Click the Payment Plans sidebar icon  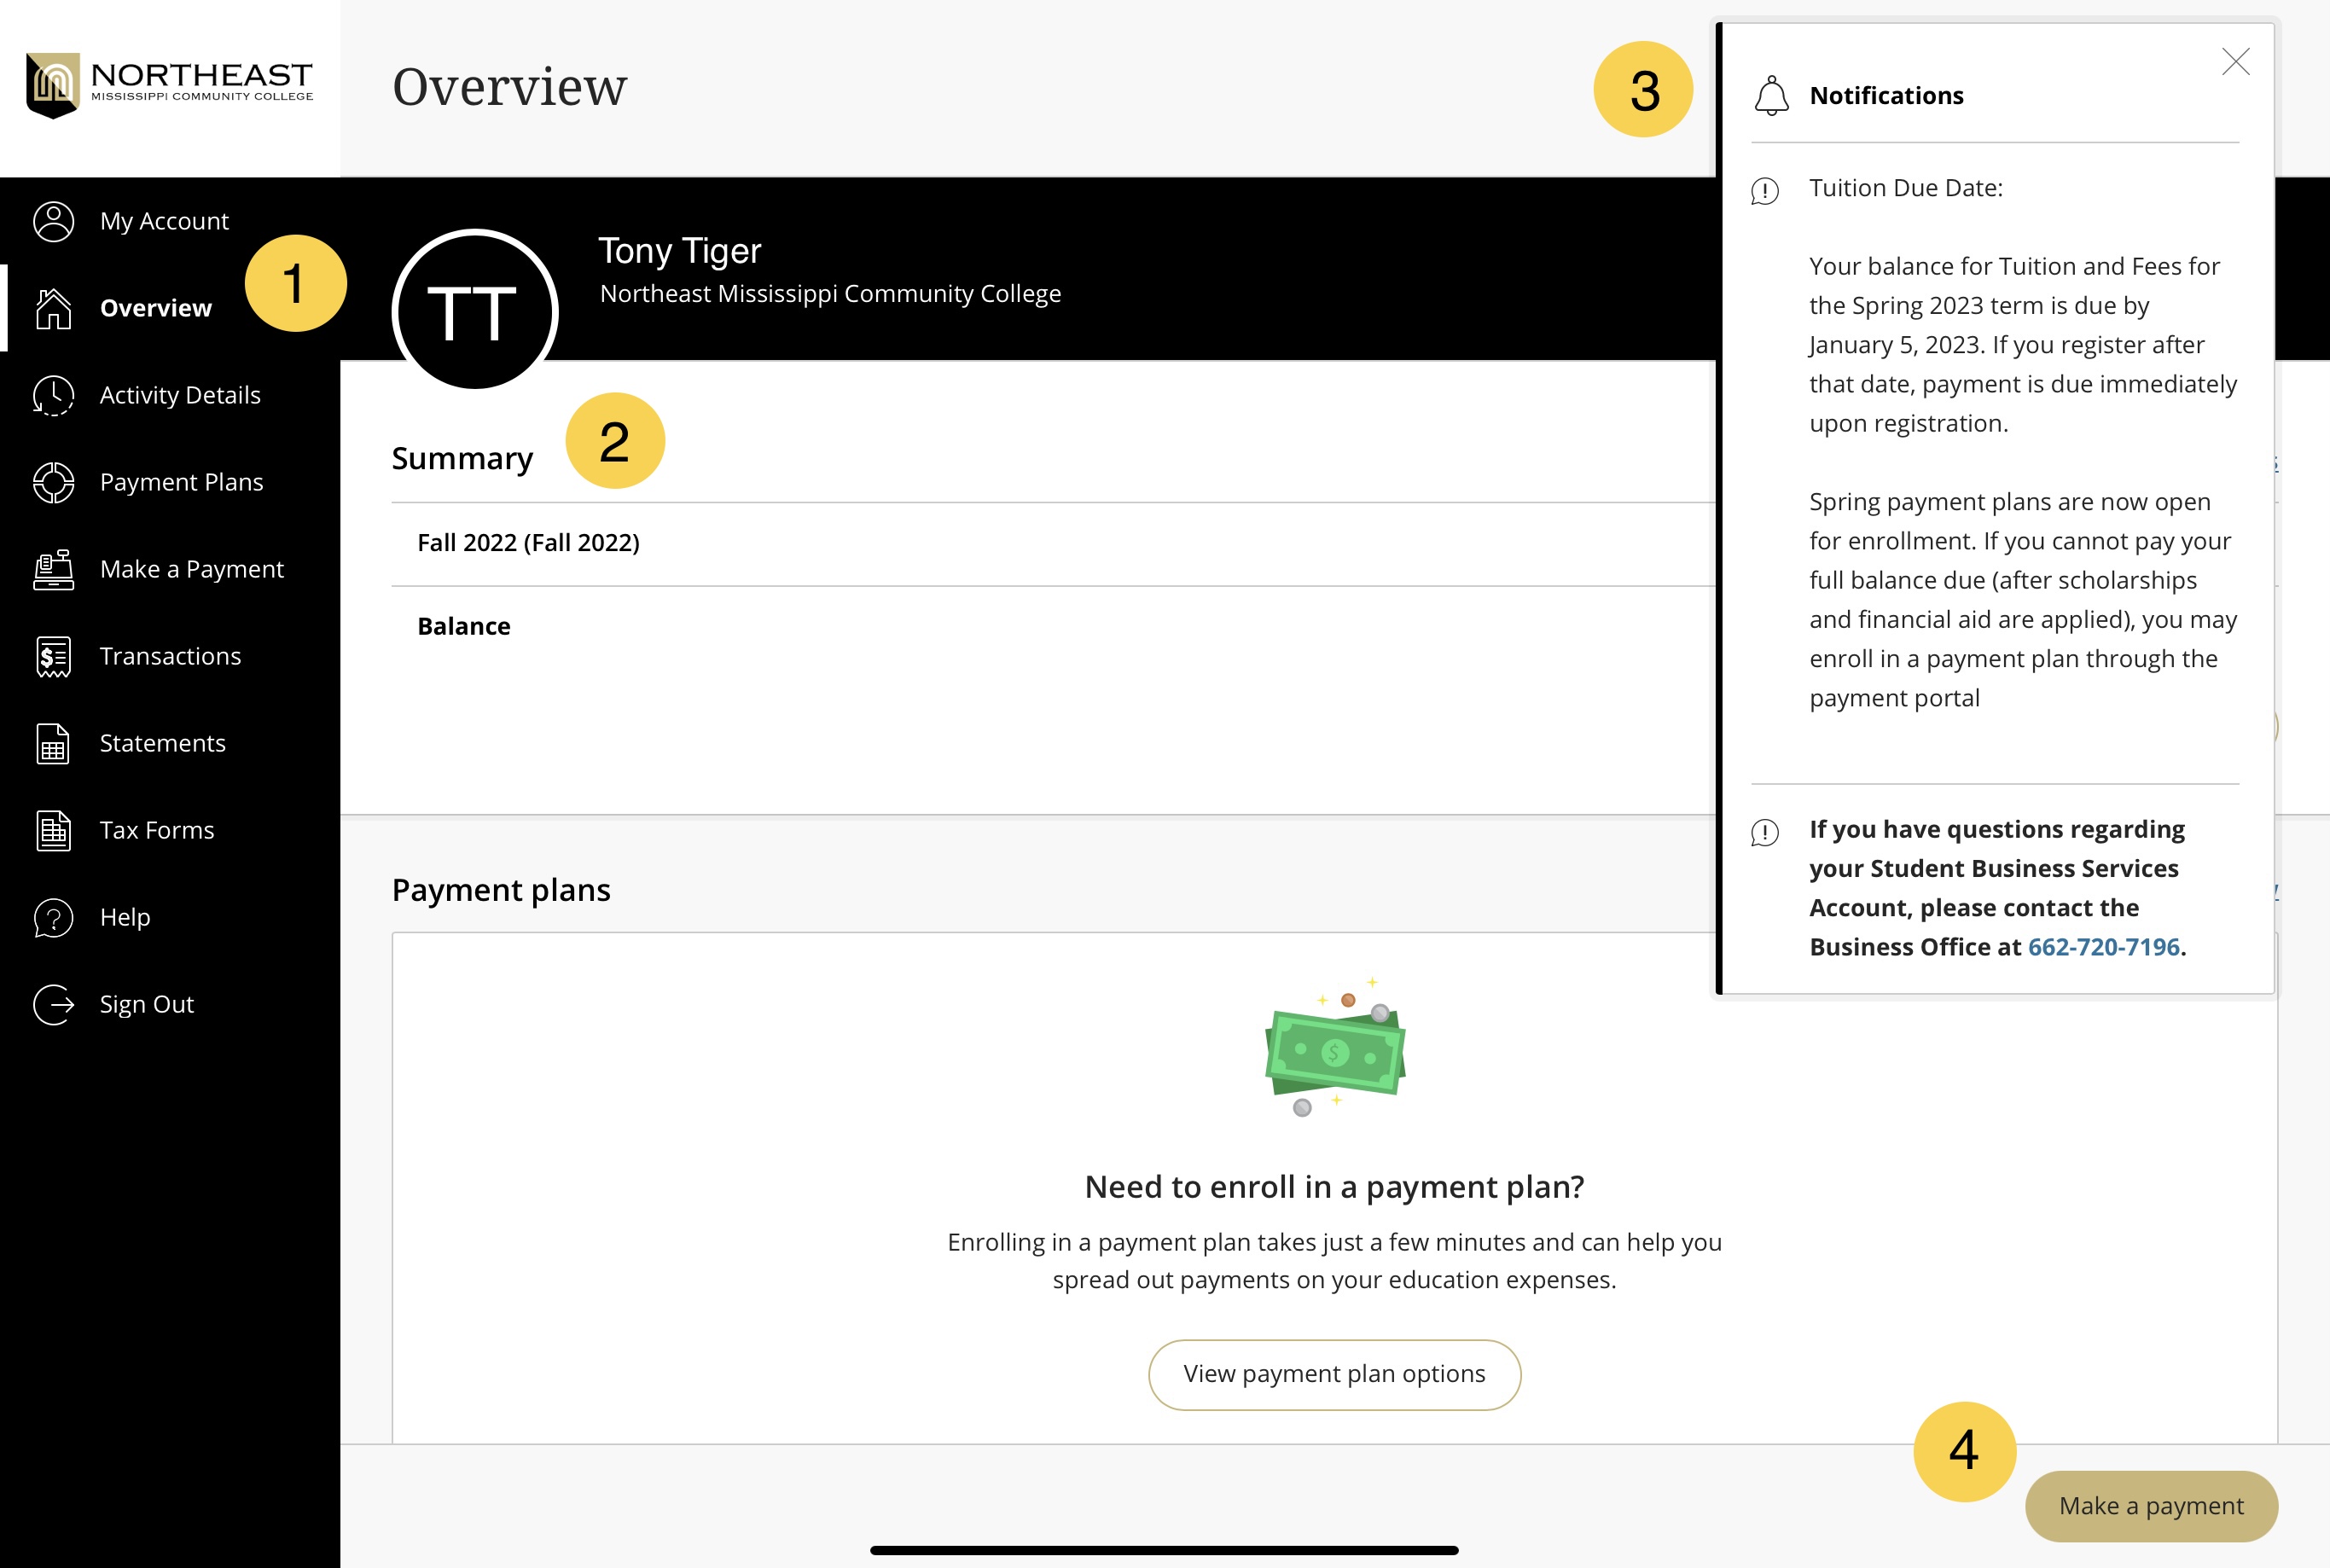(x=55, y=479)
